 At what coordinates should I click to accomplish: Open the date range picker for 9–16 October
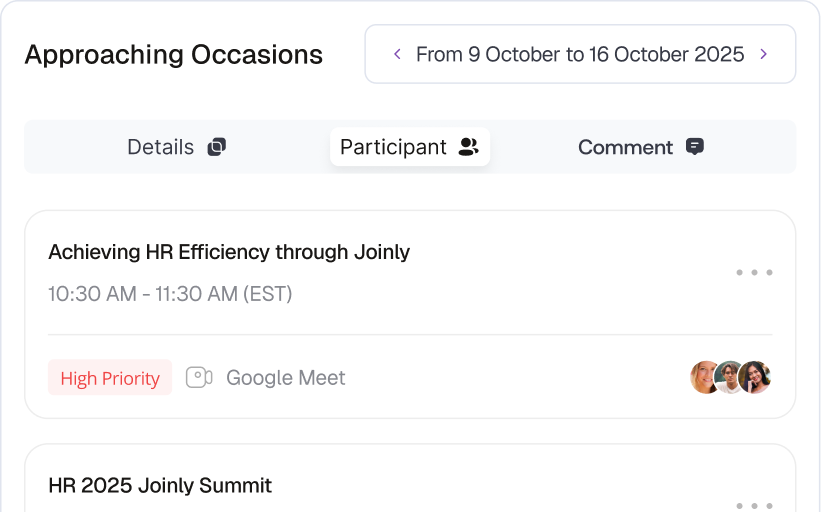tap(580, 54)
